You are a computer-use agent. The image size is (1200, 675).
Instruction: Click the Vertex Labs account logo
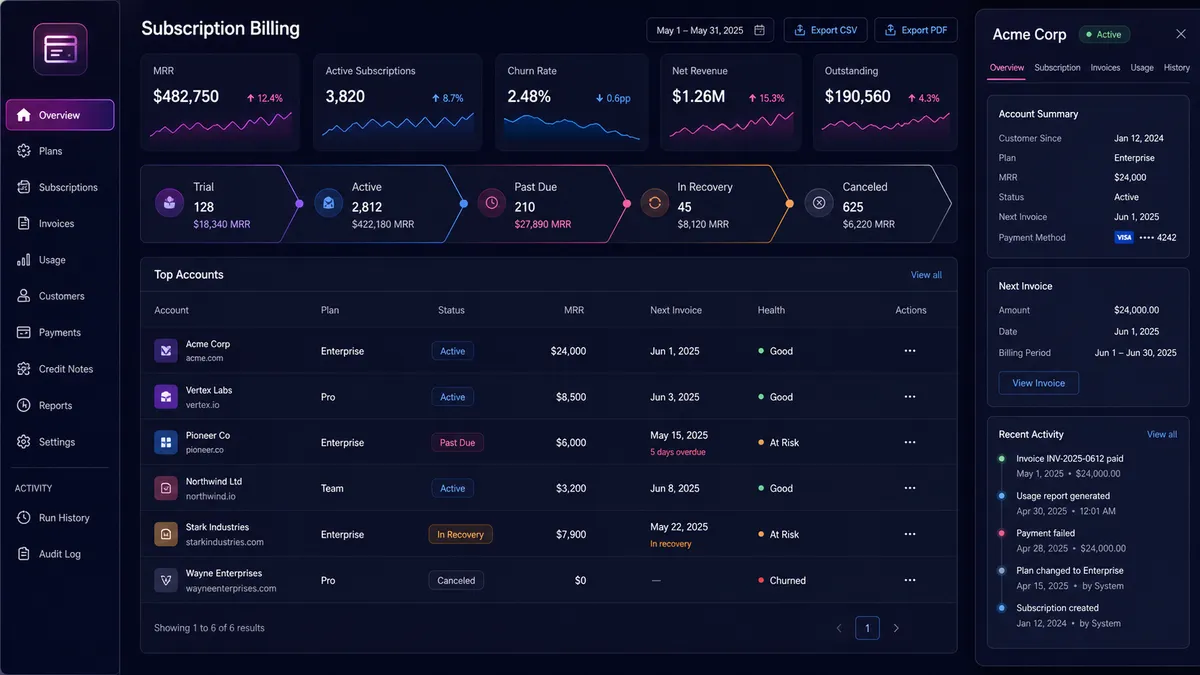coord(166,397)
